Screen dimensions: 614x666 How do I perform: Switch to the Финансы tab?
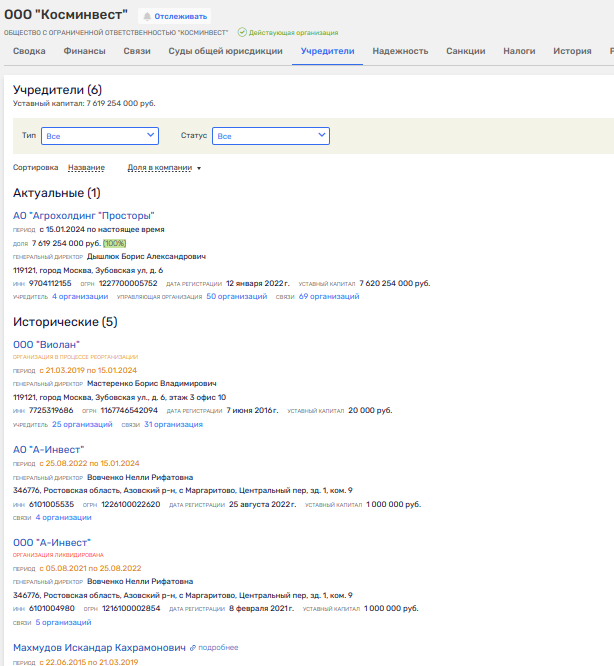pyautogui.click(x=84, y=51)
